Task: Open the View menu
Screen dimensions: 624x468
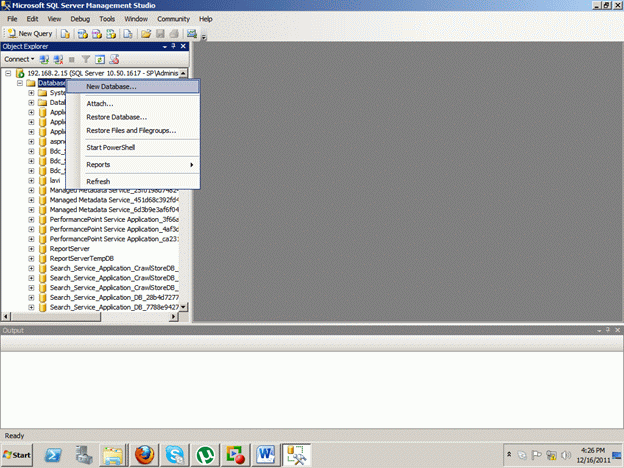Action: click(x=54, y=19)
